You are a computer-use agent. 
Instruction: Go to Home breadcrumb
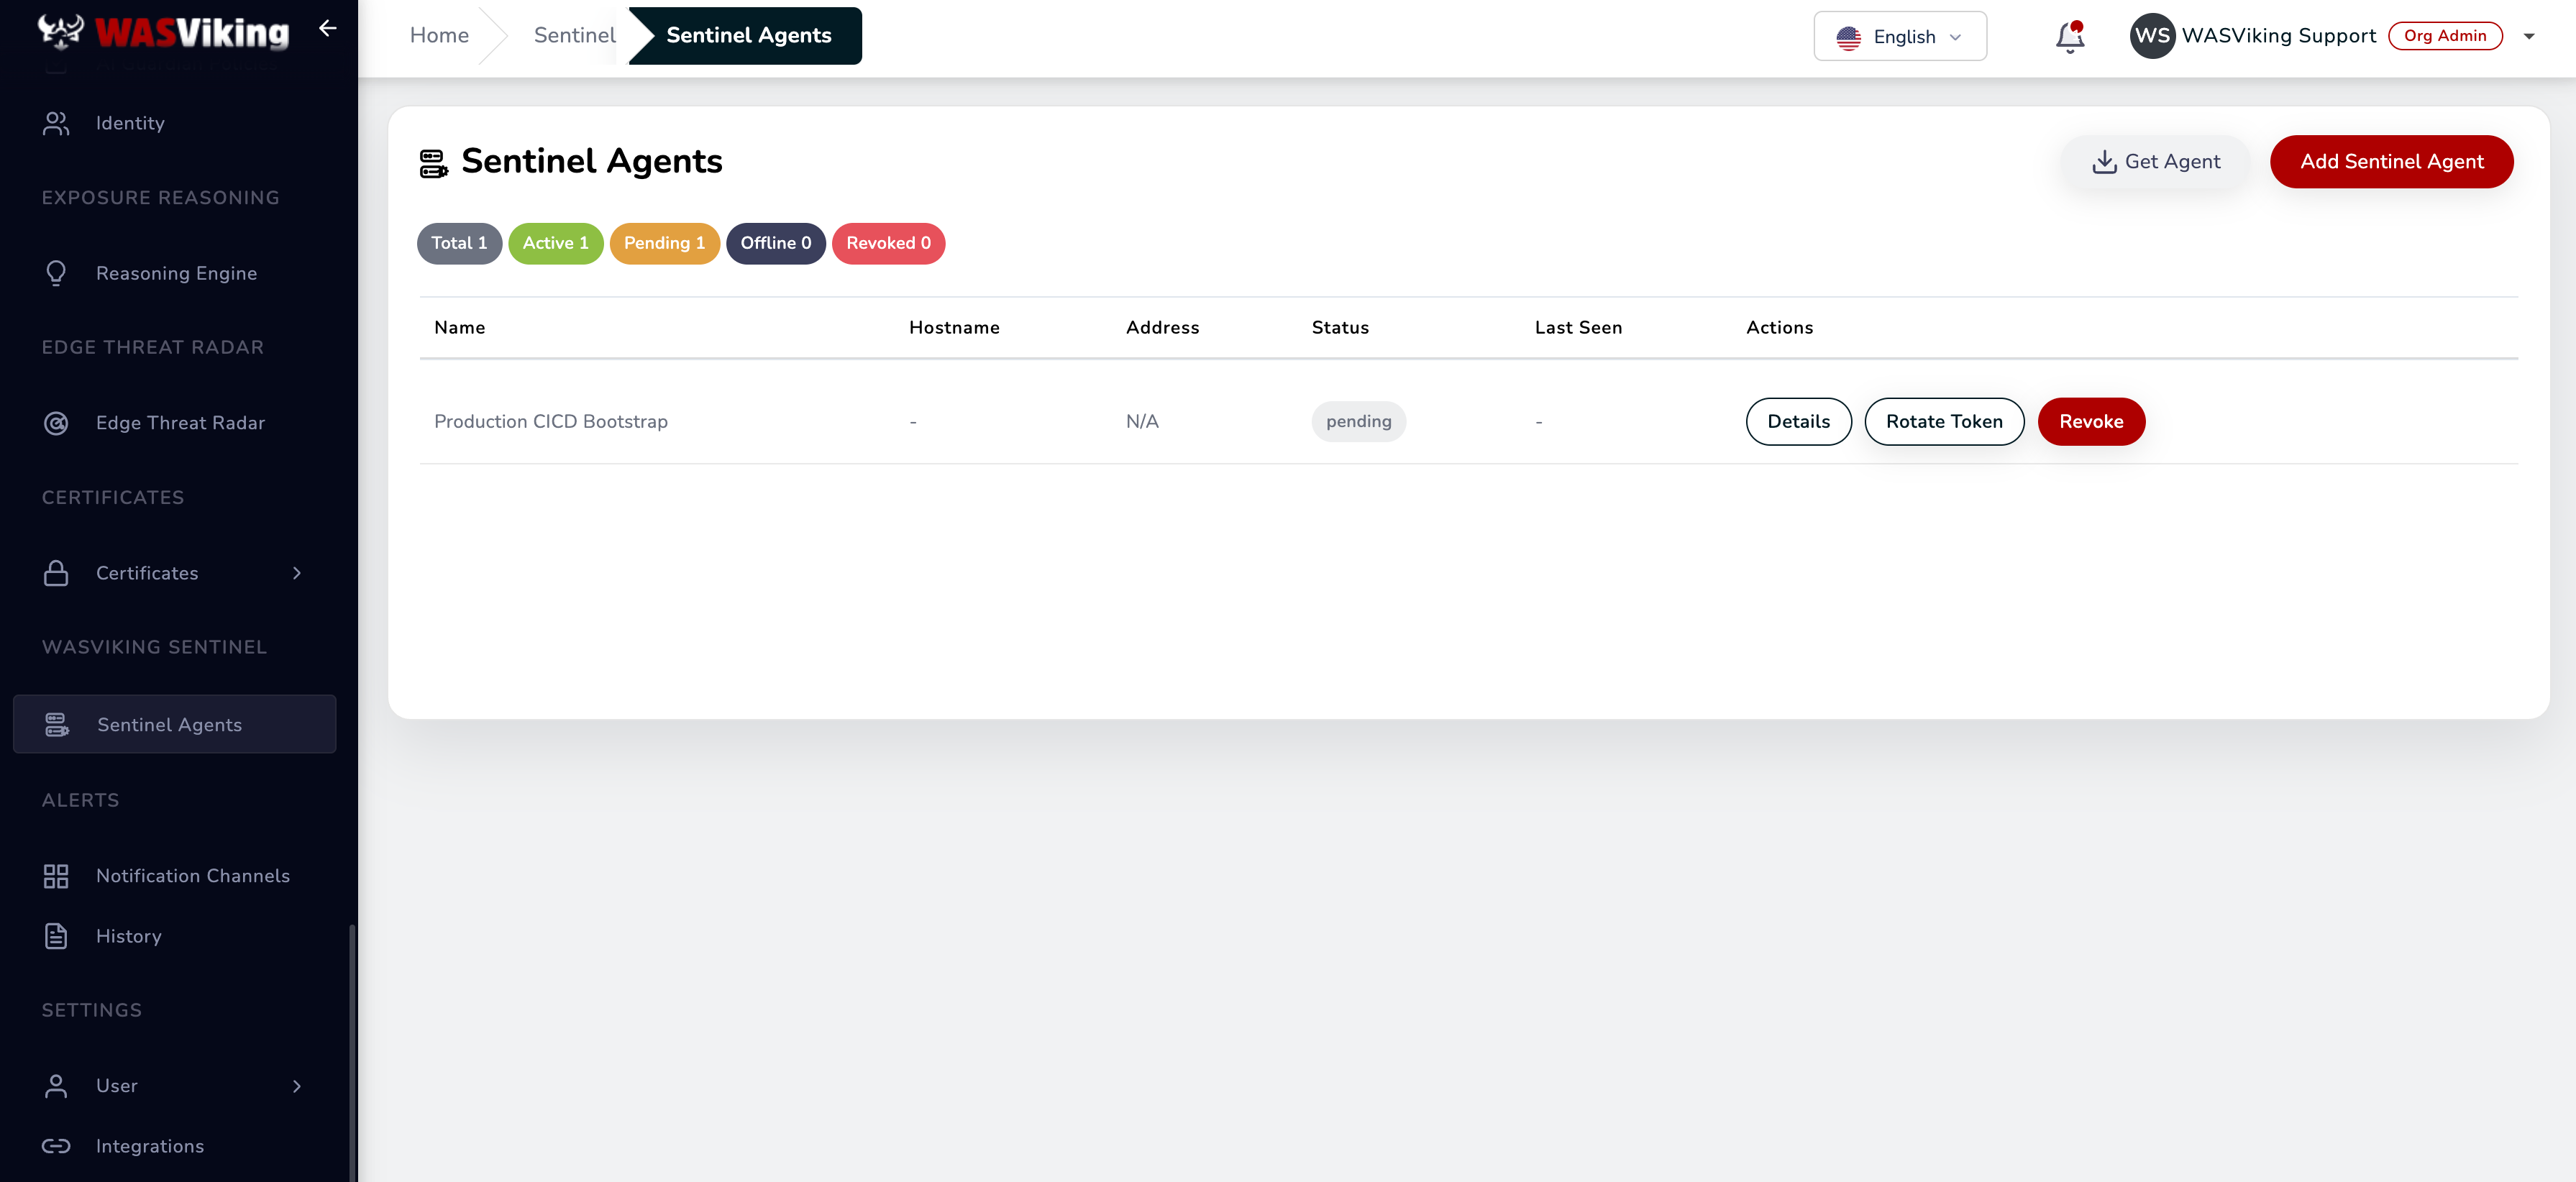point(439,36)
